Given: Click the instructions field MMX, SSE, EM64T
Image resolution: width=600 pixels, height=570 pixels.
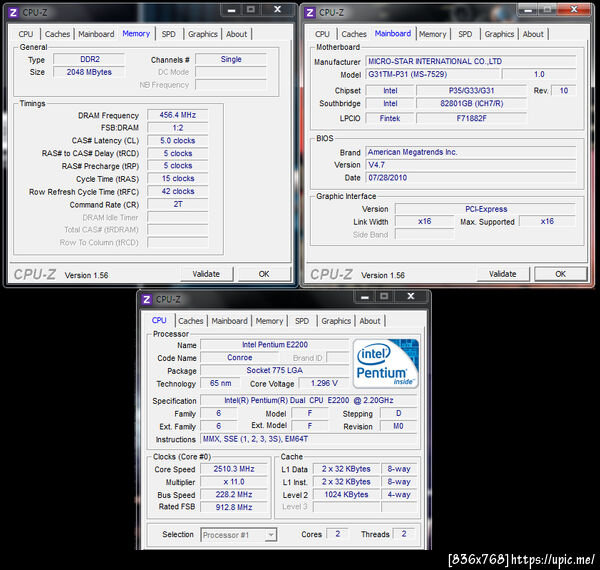Looking at the screenshot, I should [x=309, y=439].
